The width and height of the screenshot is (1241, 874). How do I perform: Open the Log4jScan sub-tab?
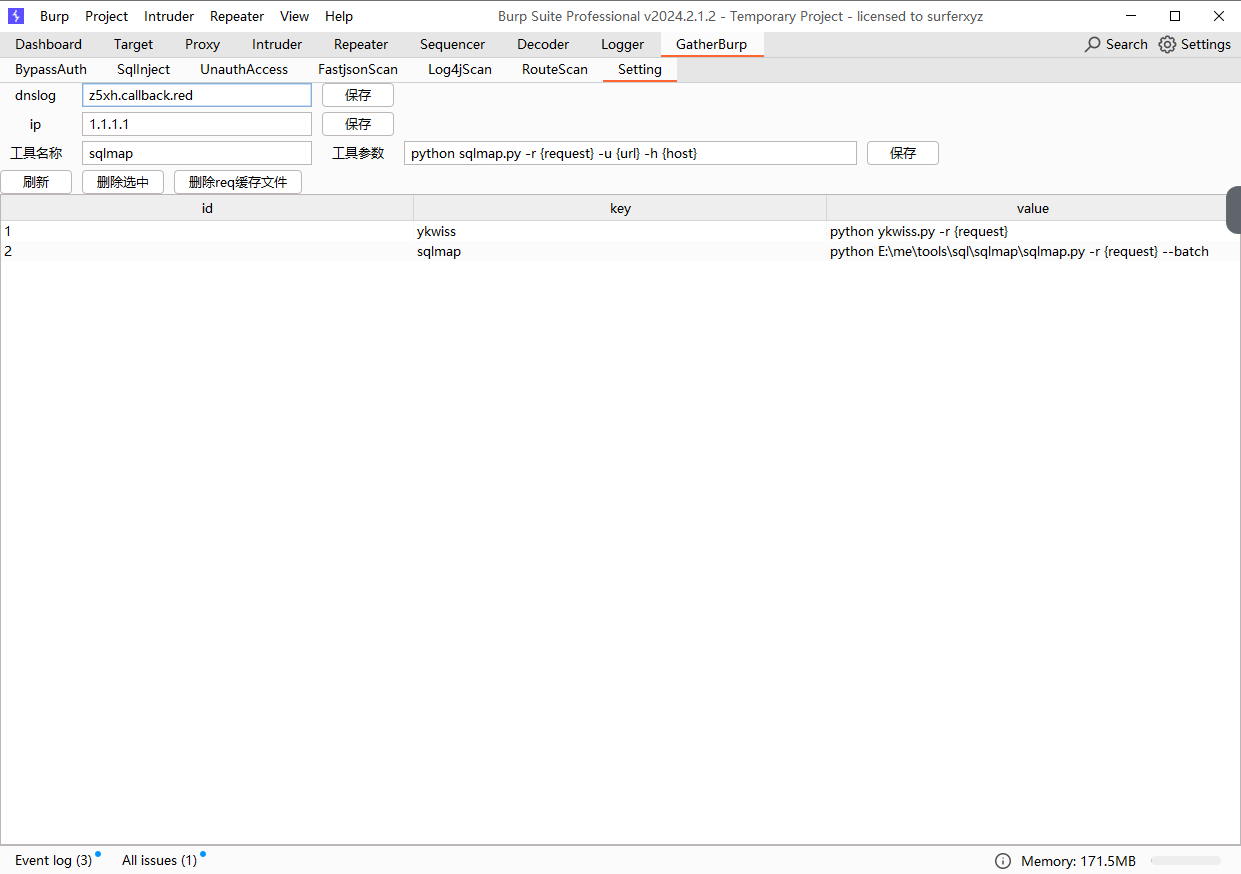(x=460, y=69)
